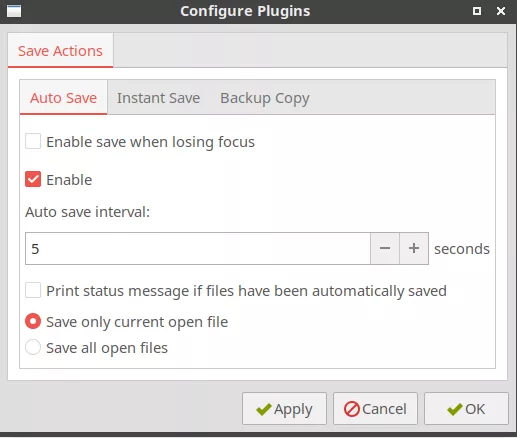Focus the auto save interval field
517x438 pixels.
[x=198, y=248]
